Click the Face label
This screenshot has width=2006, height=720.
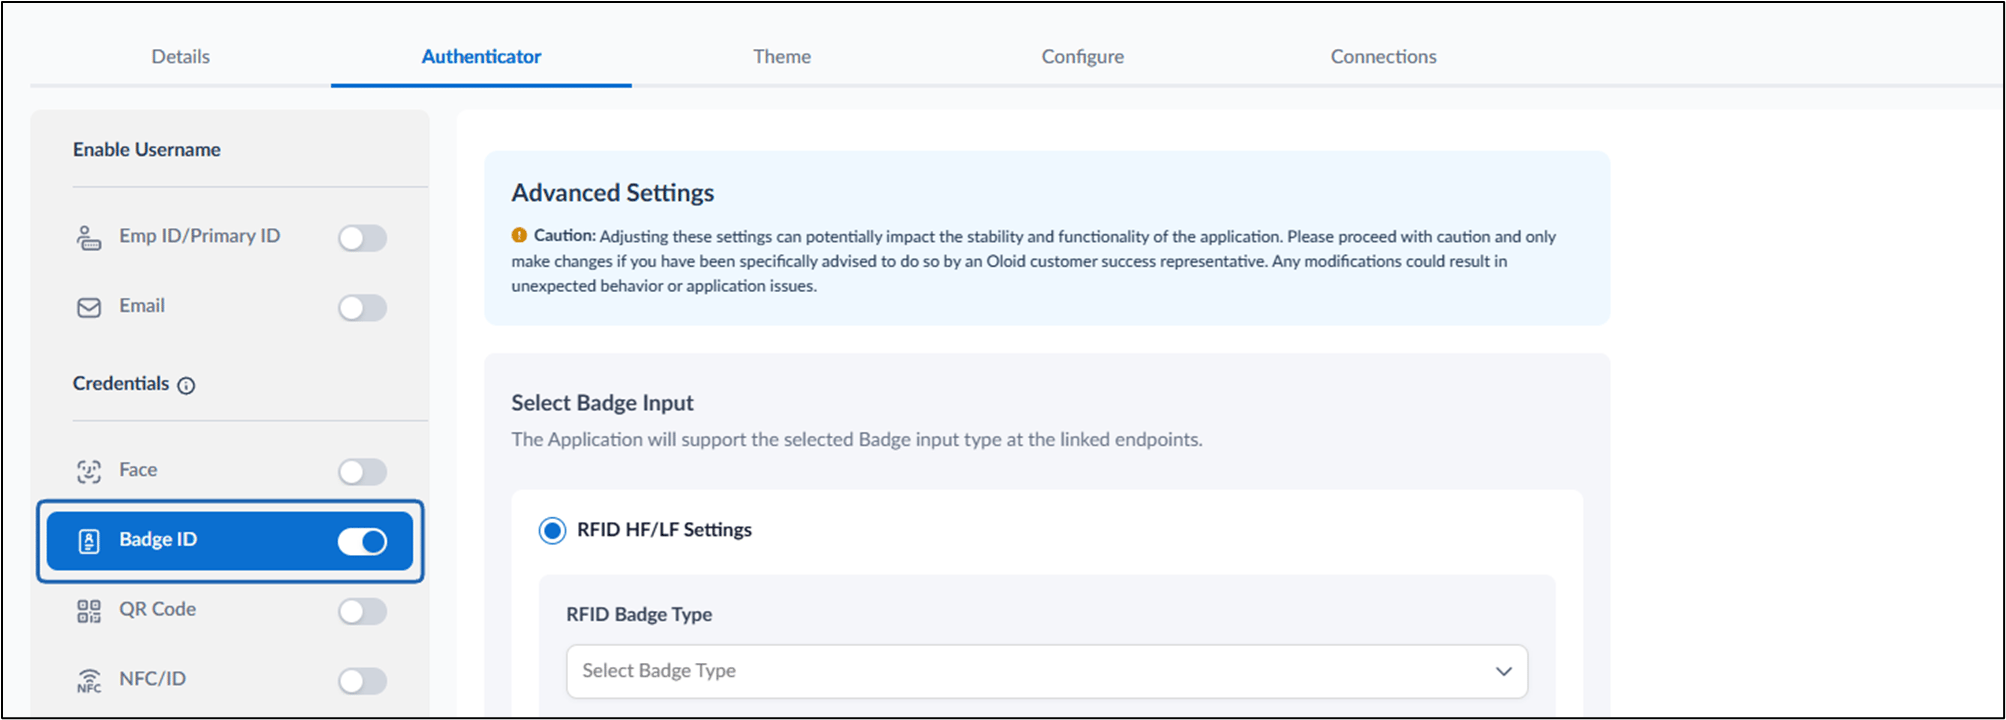138,470
